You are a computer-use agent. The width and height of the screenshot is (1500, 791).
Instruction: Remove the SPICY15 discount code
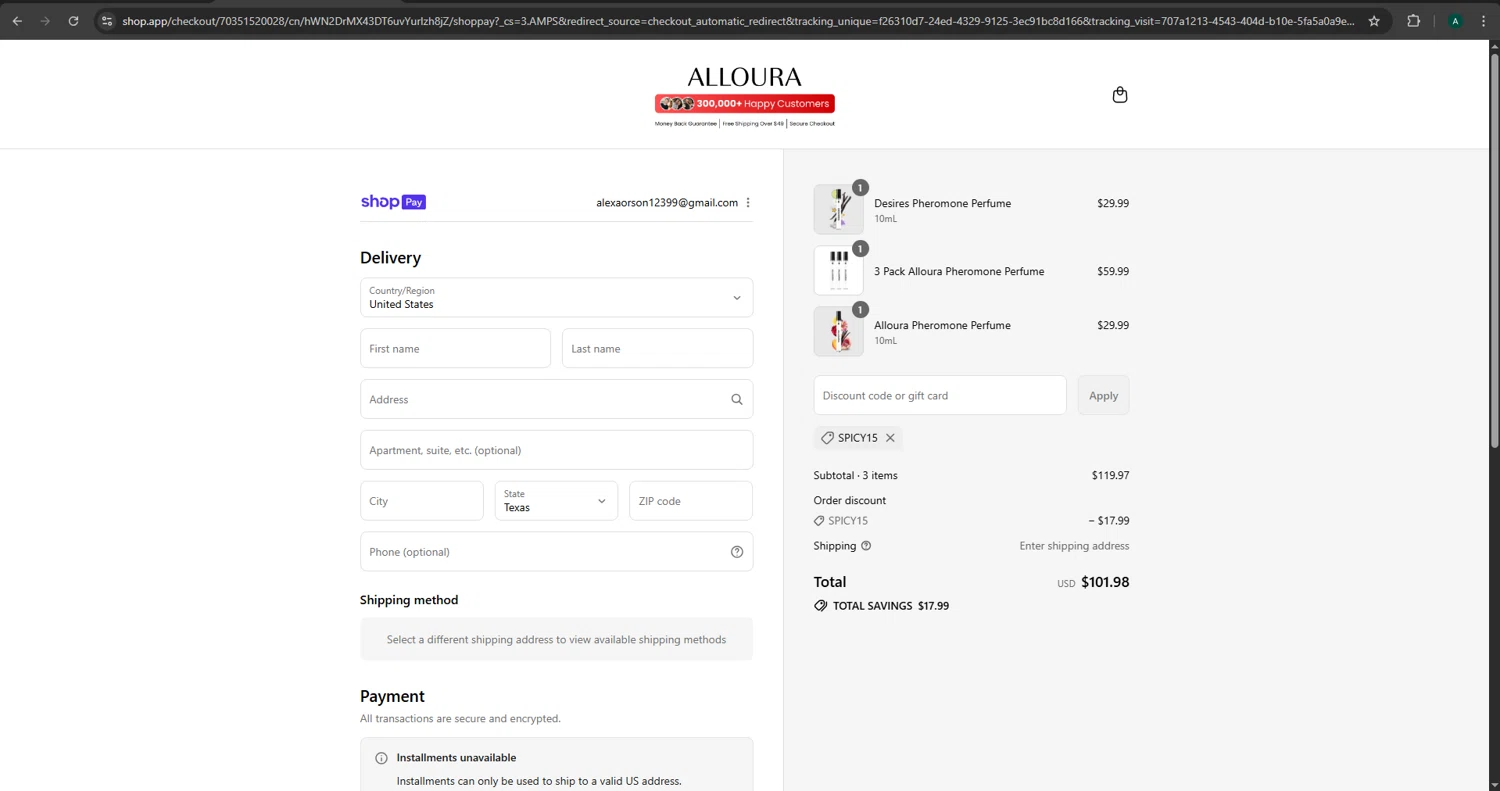click(890, 438)
